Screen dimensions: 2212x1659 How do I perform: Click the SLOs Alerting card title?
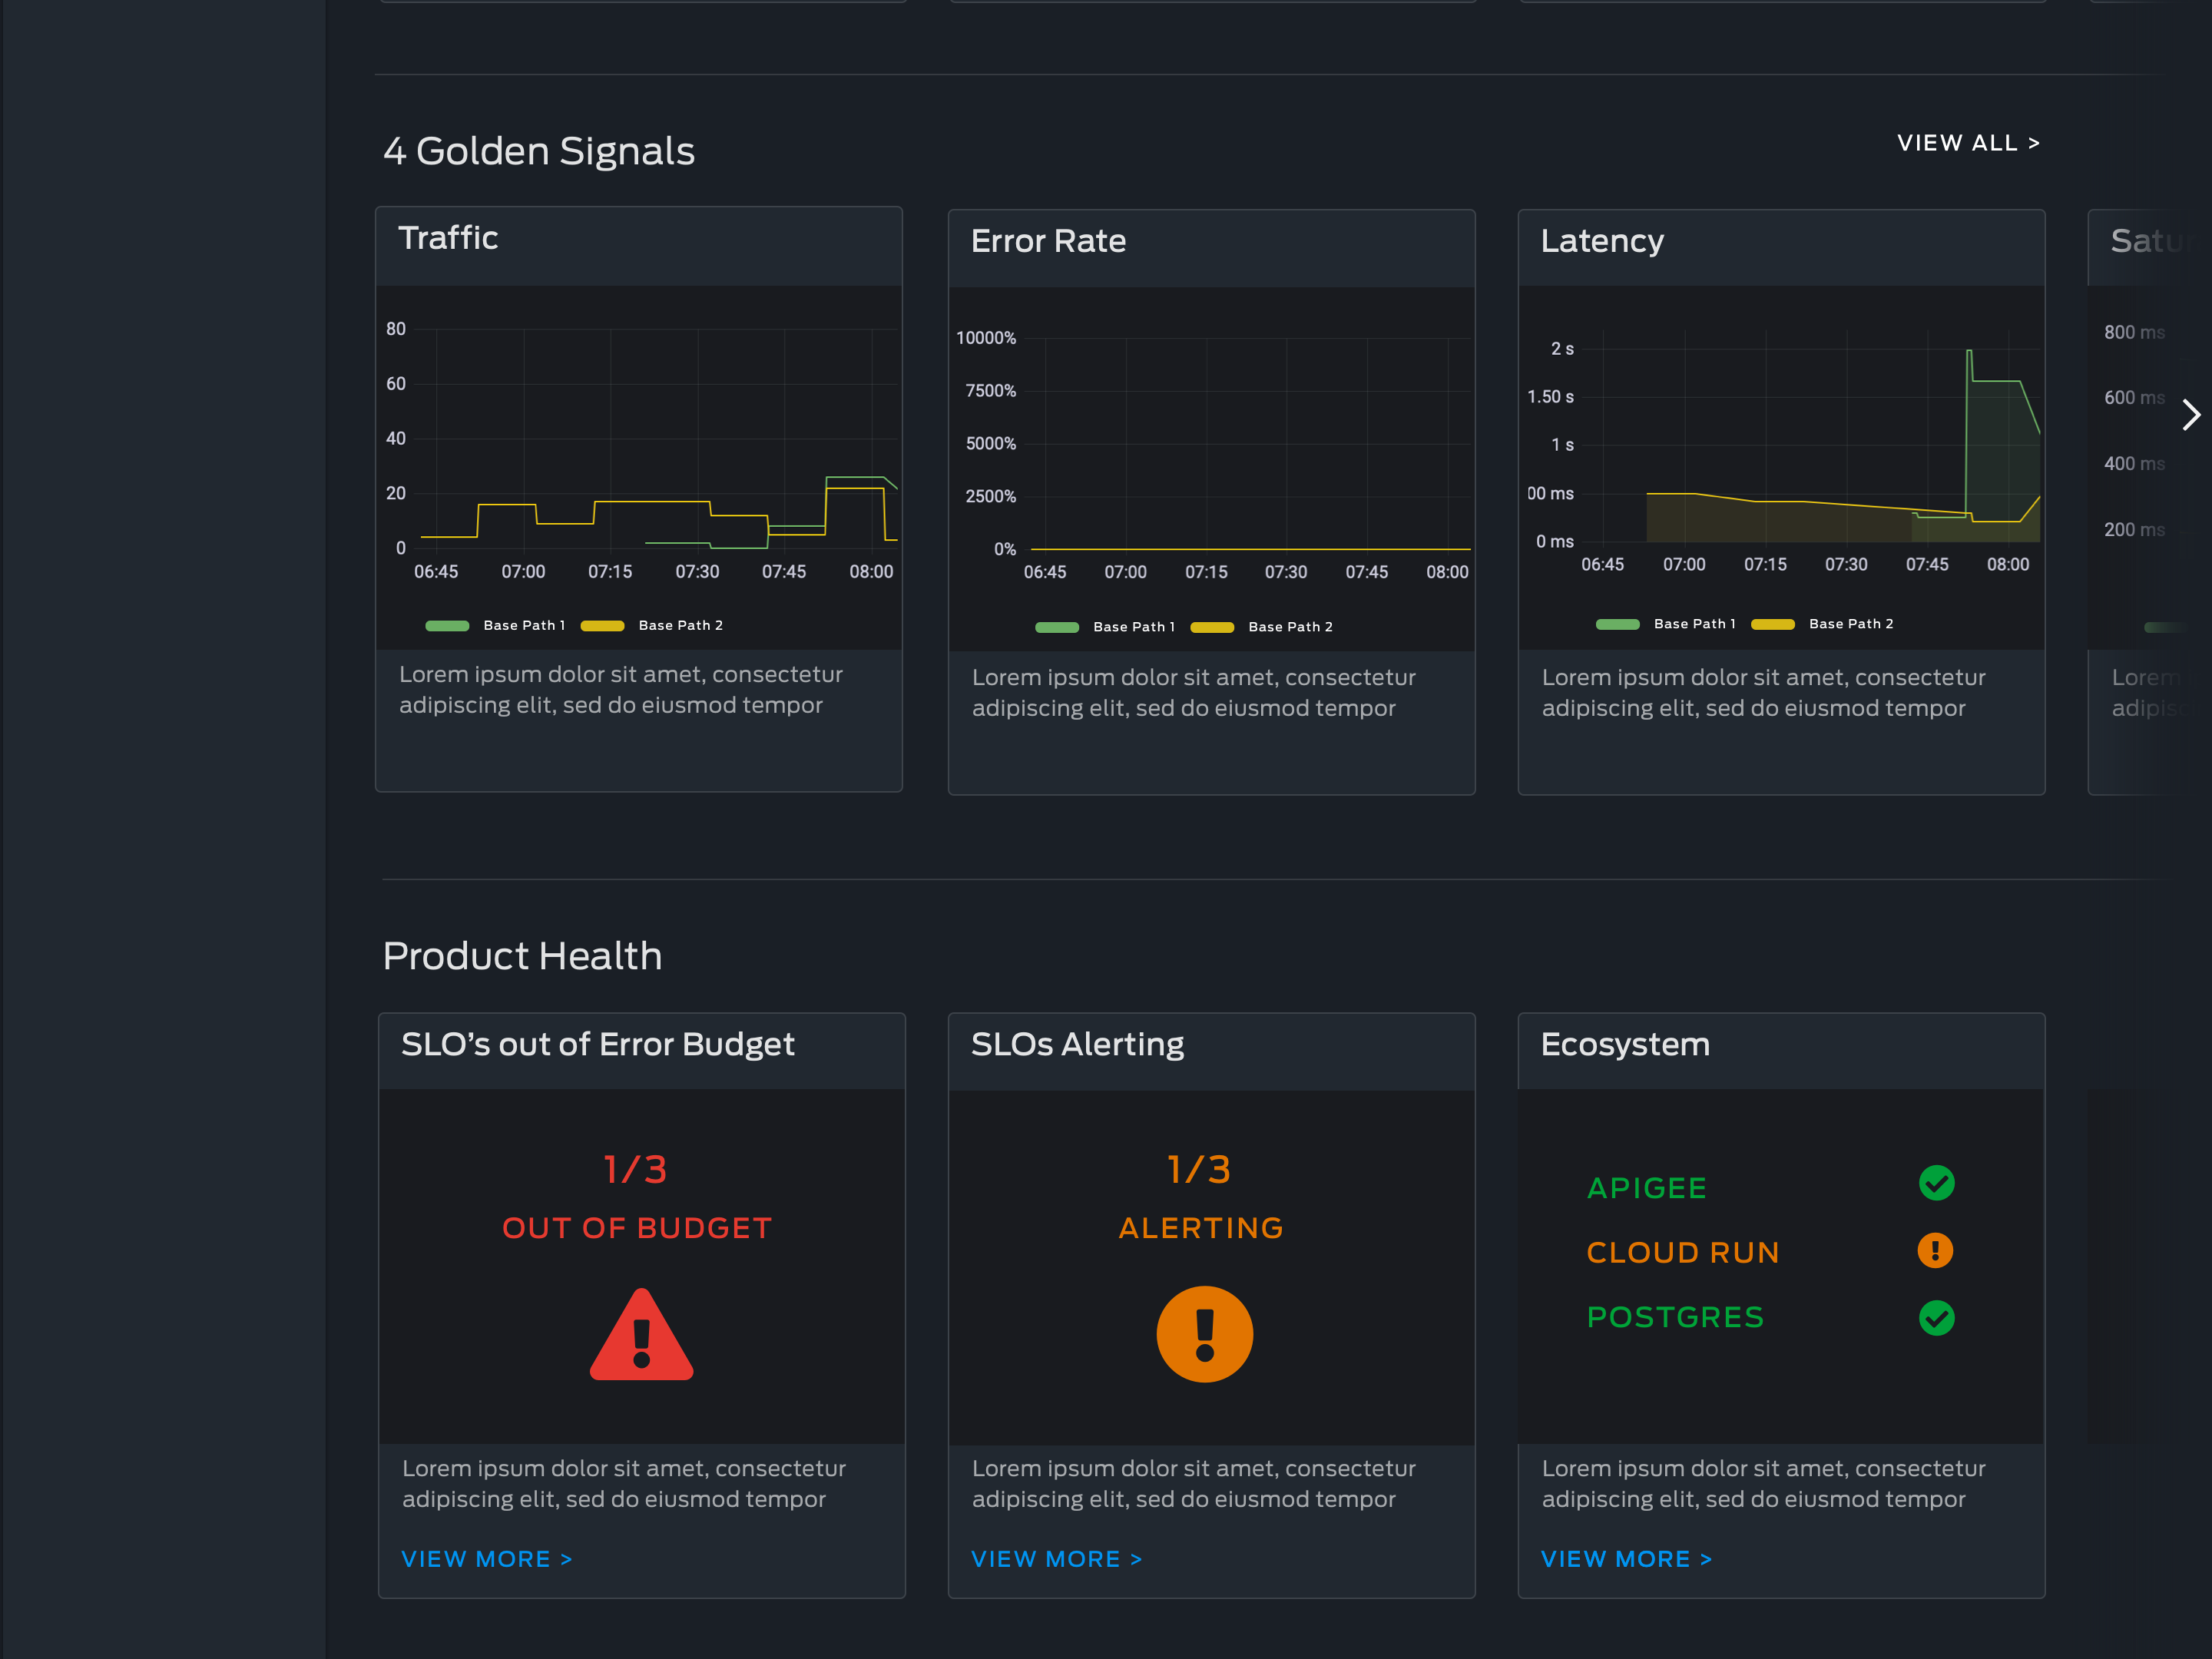pyautogui.click(x=1077, y=1044)
